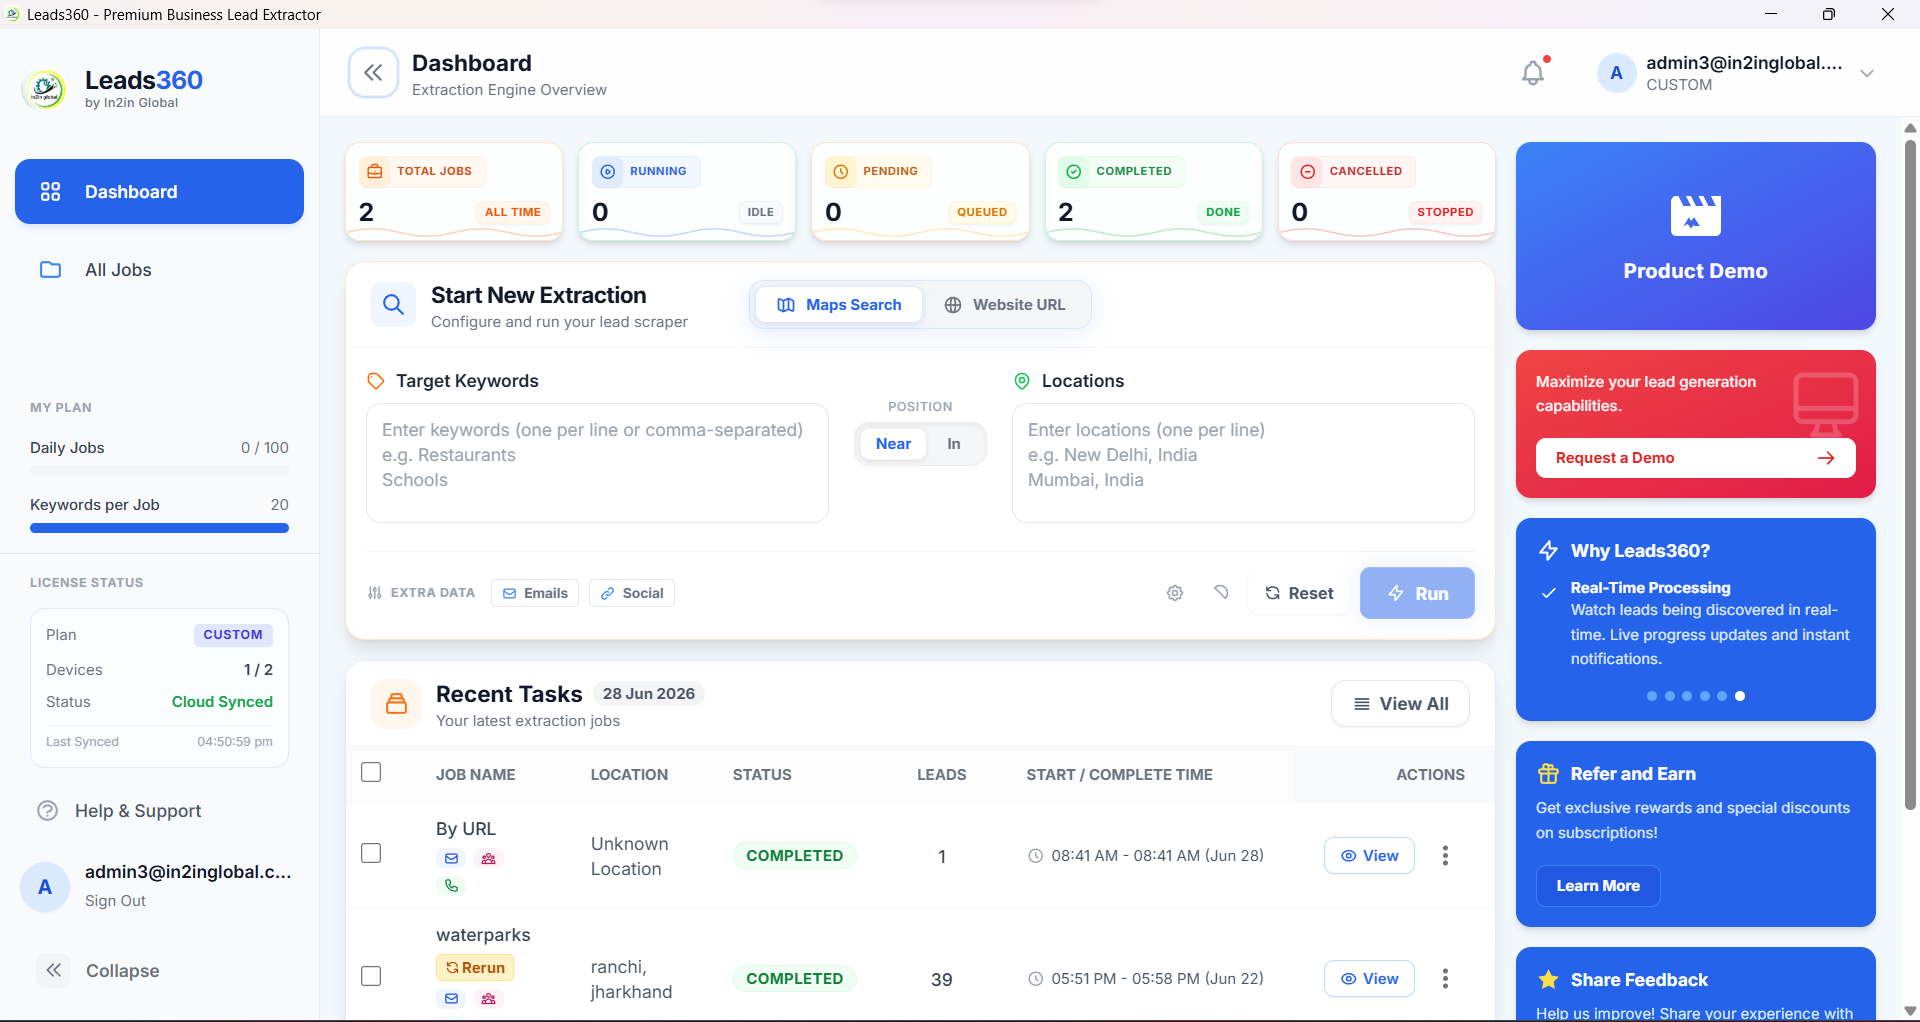Toggle the Social extra data option
This screenshot has height=1022, width=1920.
632,593
